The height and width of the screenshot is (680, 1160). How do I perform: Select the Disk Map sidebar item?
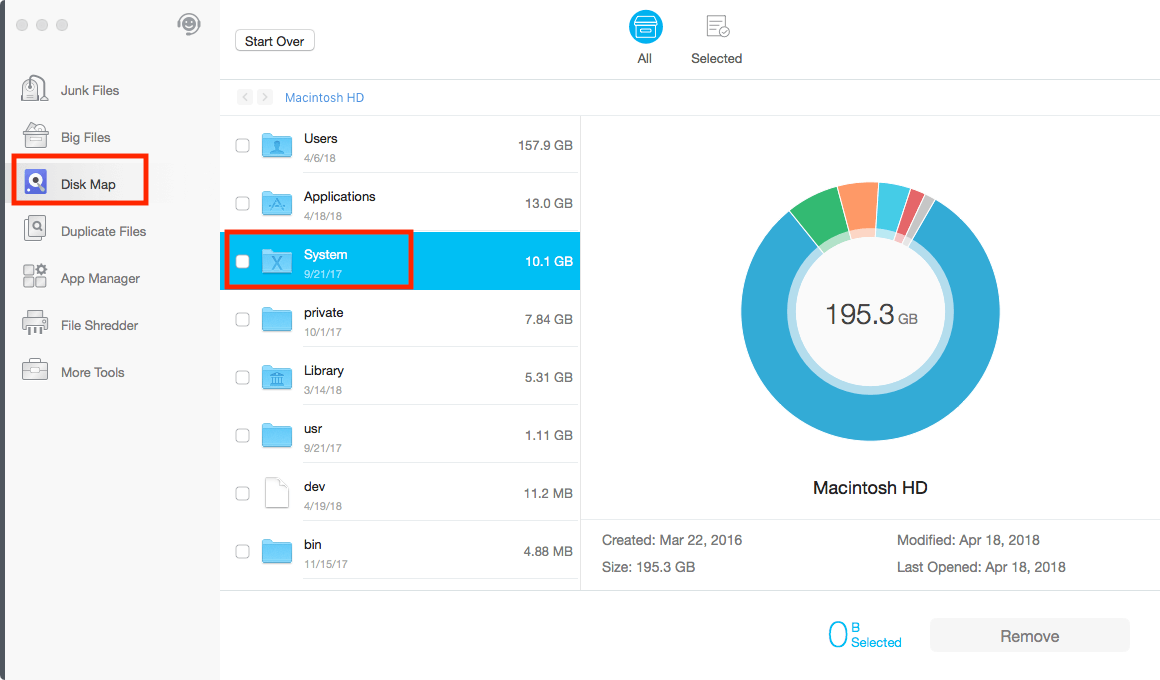(87, 184)
